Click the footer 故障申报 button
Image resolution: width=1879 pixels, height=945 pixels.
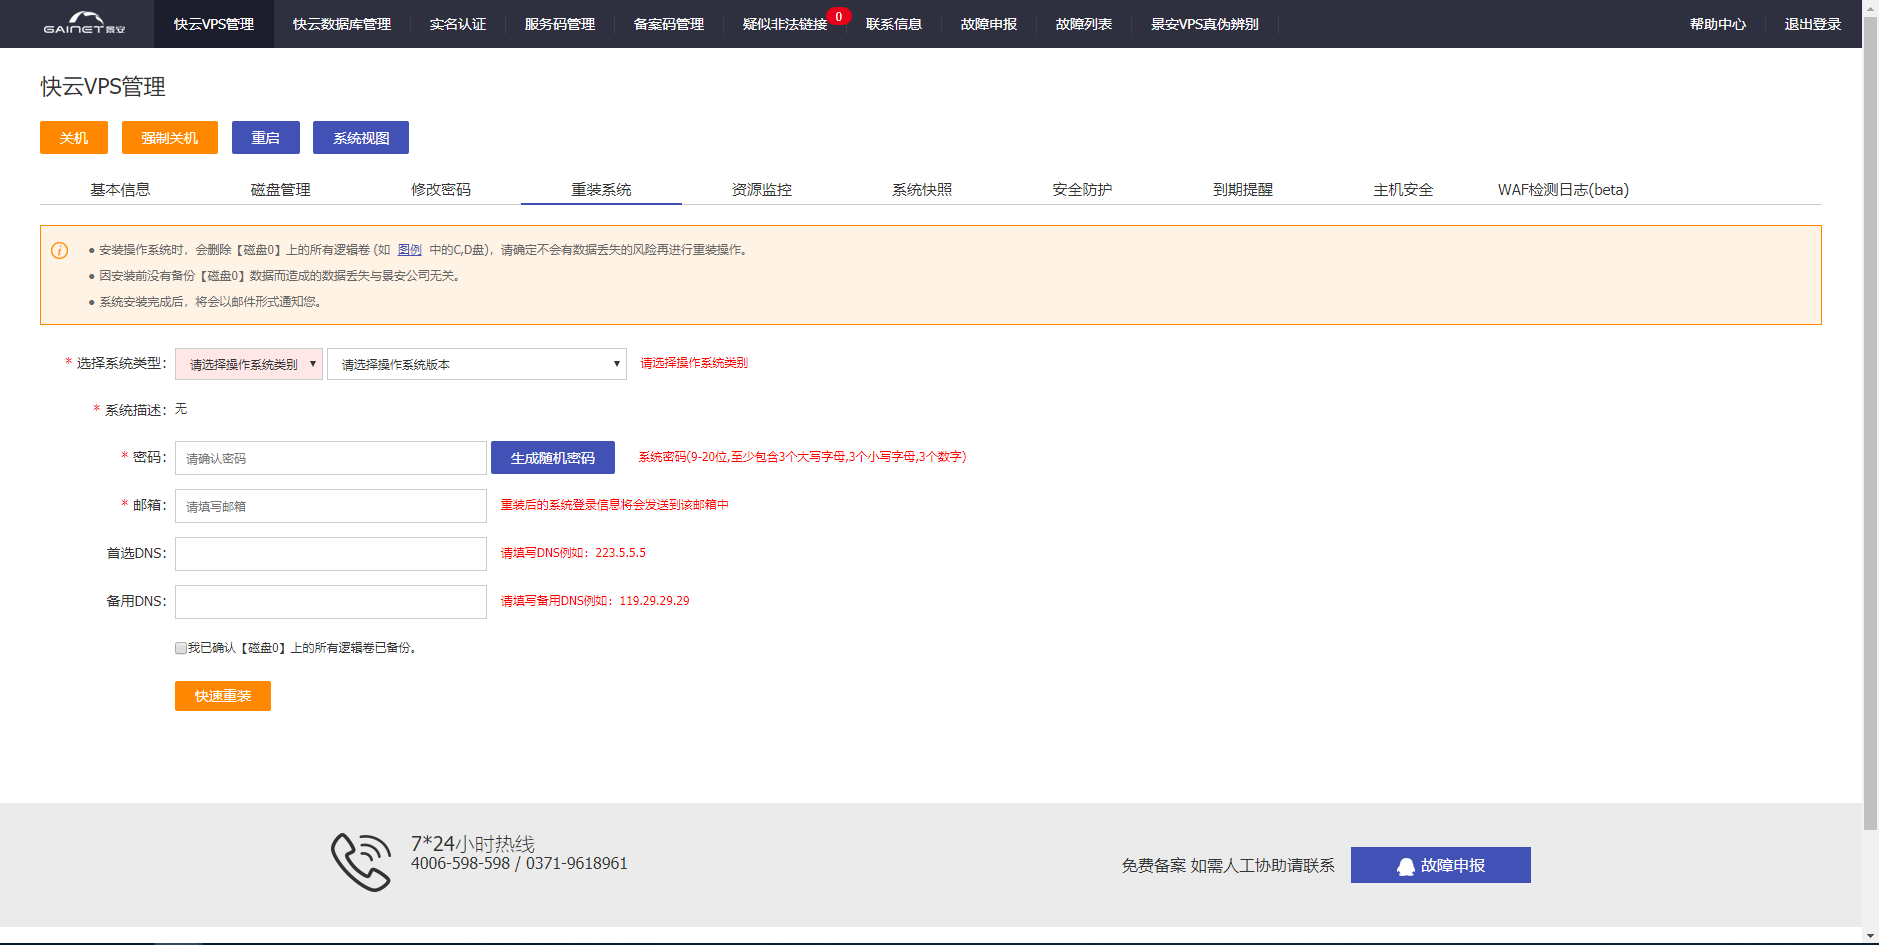[1441, 865]
